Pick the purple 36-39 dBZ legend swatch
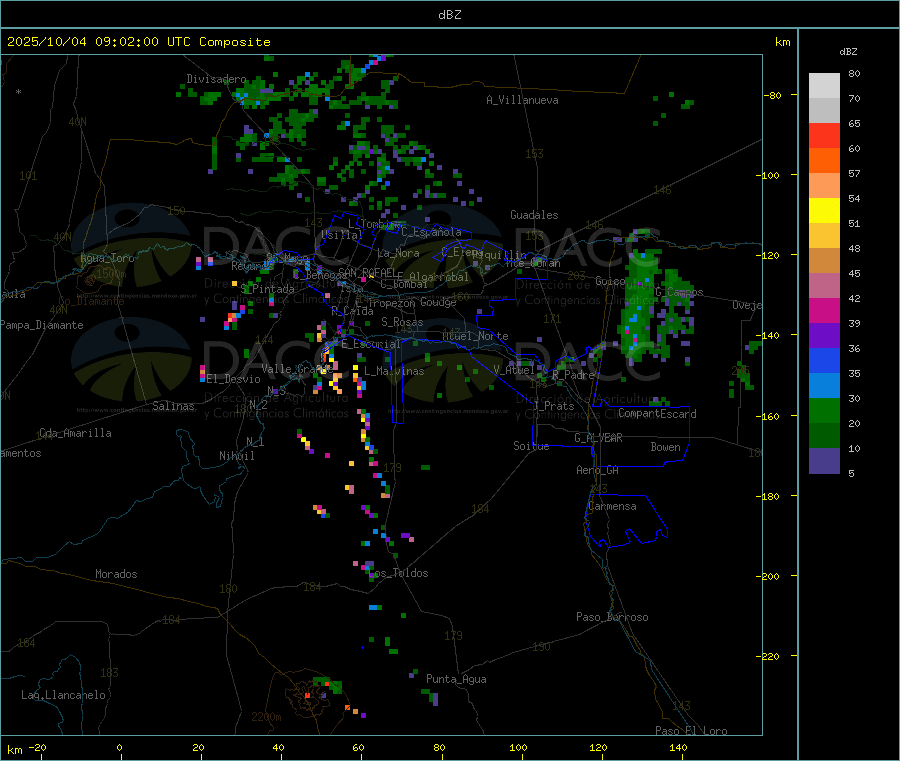Image resolution: width=900 pixels, height=761 pixels. click(824, 336)
